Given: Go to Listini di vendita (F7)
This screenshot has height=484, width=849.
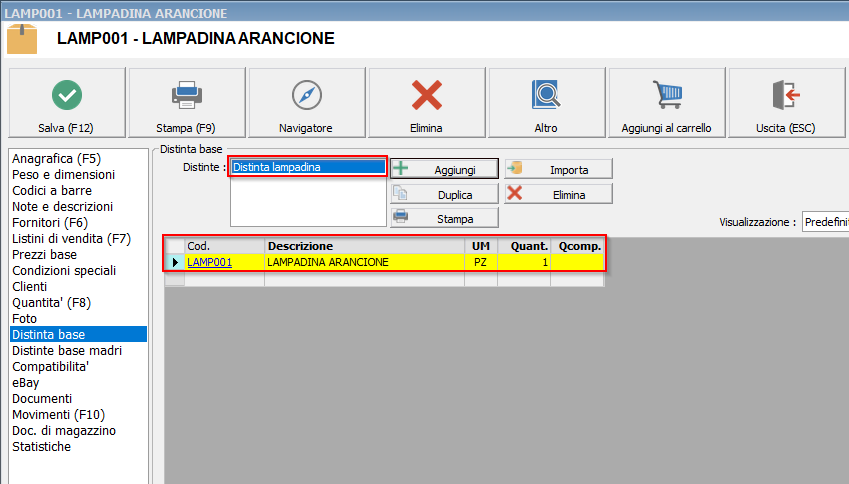Looking at the screenshot, I should point(71,238).
